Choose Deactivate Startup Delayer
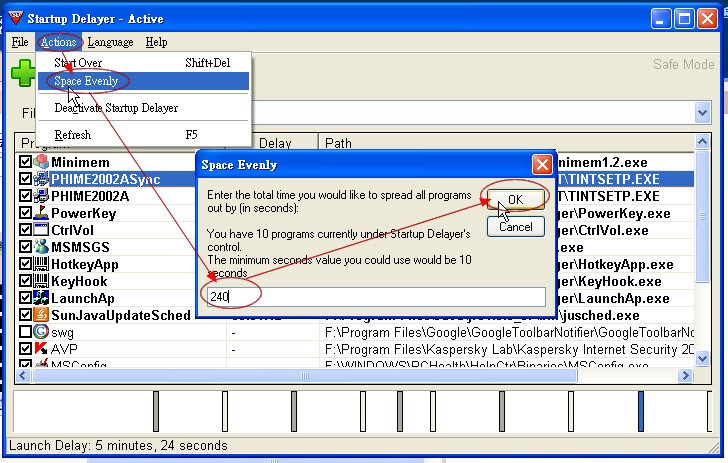The image size is (728, 463). coord(143,108)
